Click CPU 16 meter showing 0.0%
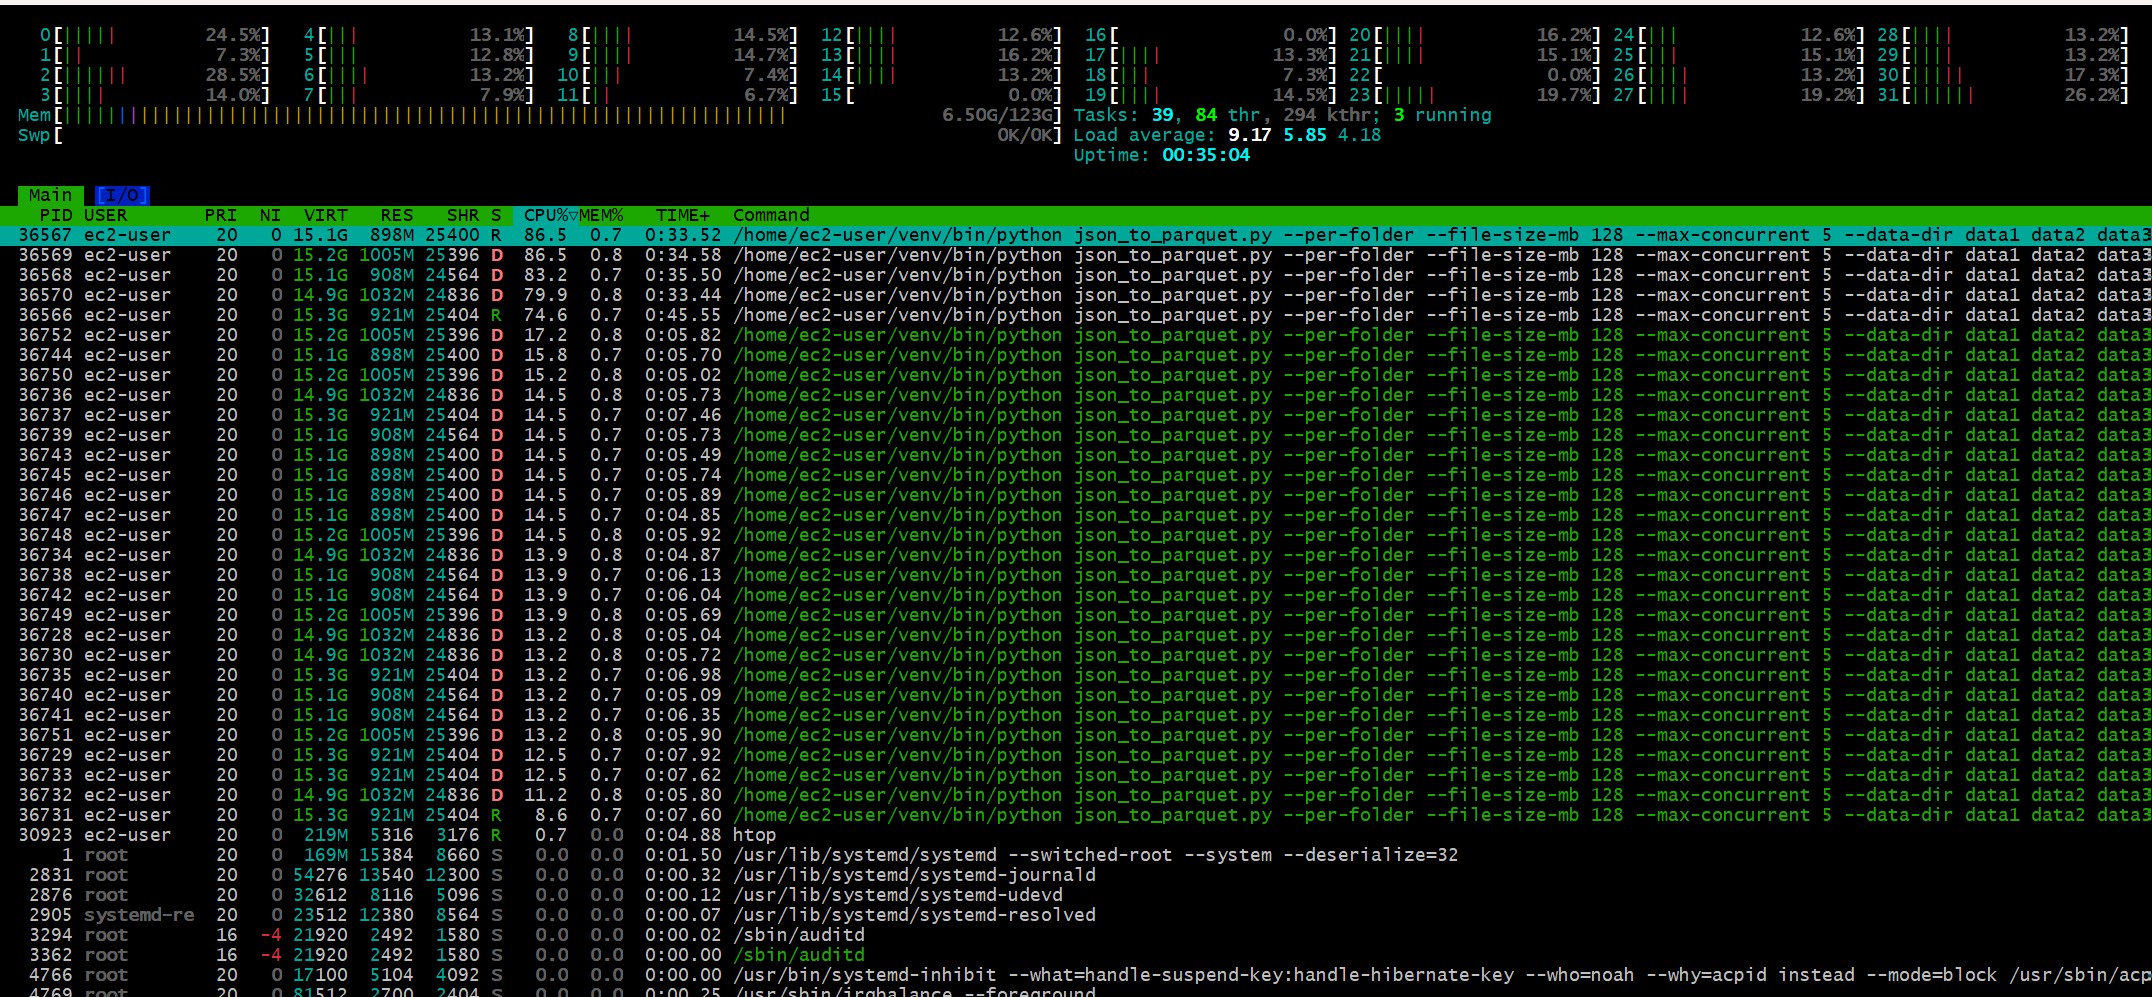The image size is (2152, 997). tap(1210, 35)
